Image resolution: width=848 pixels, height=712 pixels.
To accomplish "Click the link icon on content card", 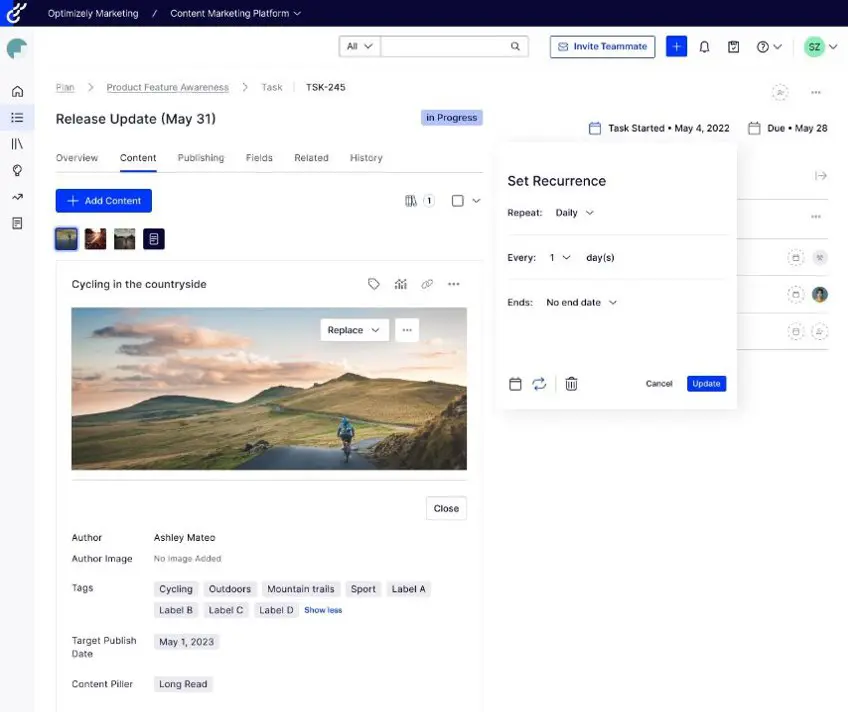I will (x=427, y=284).
